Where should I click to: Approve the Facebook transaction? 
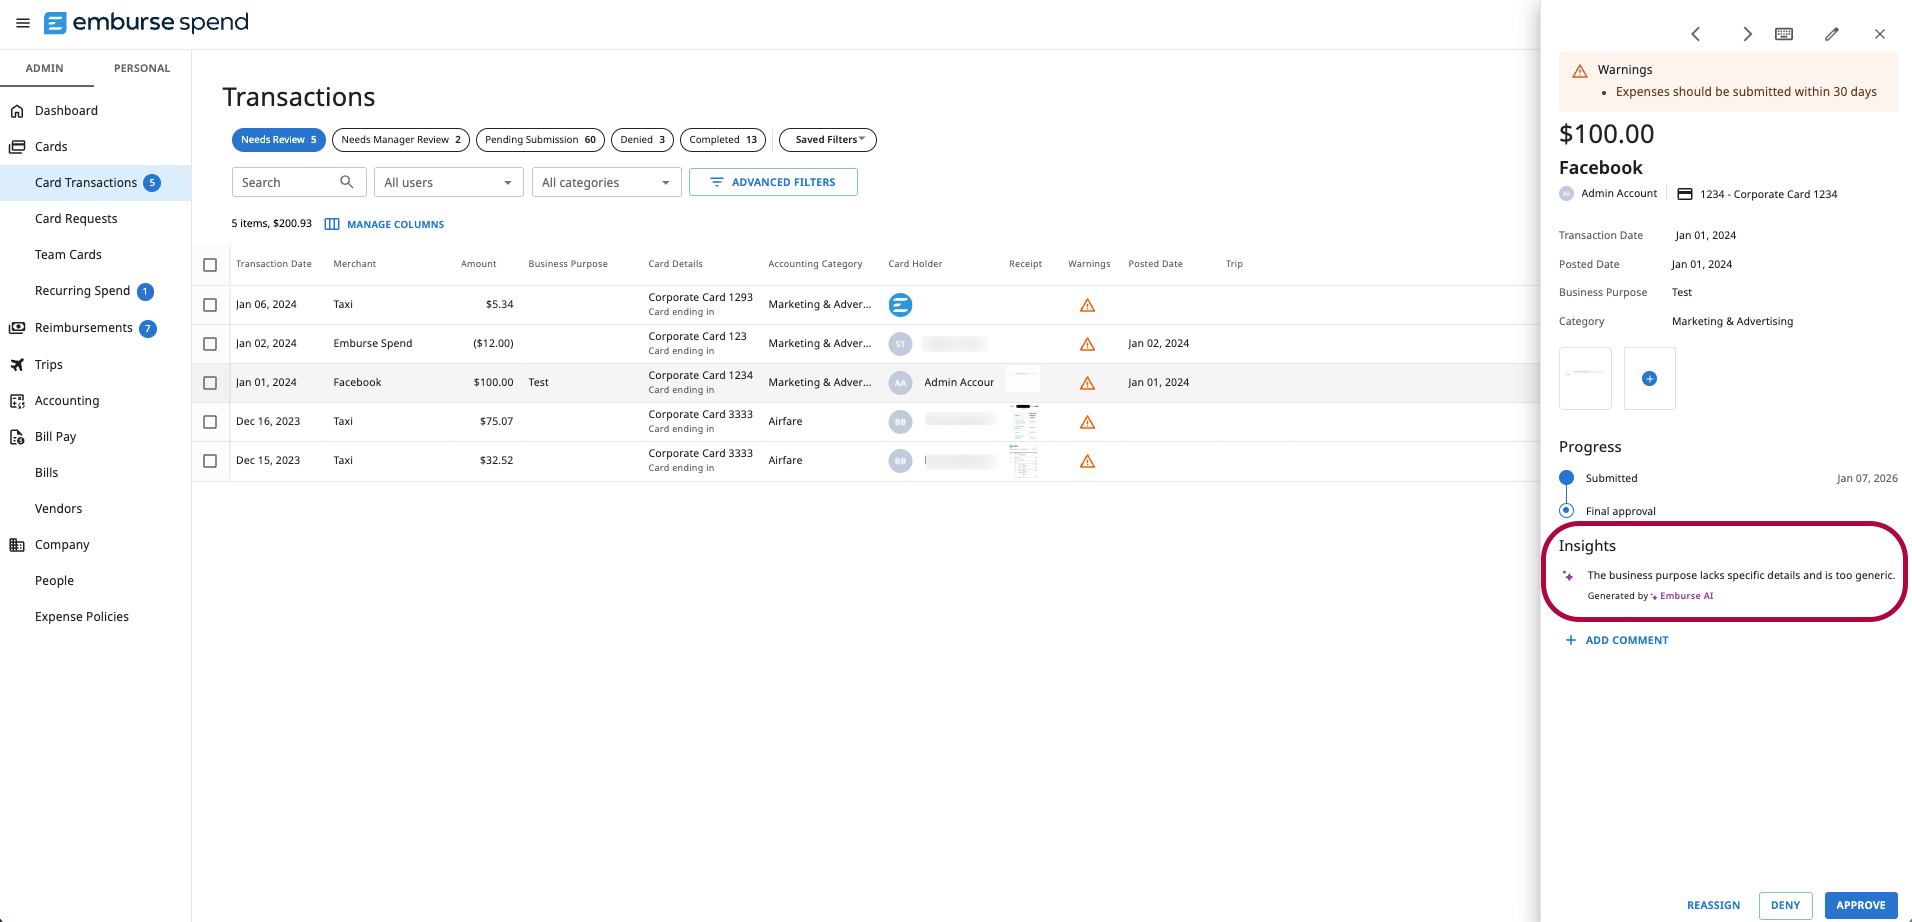pyautogui.click(x=1860, y=905)
